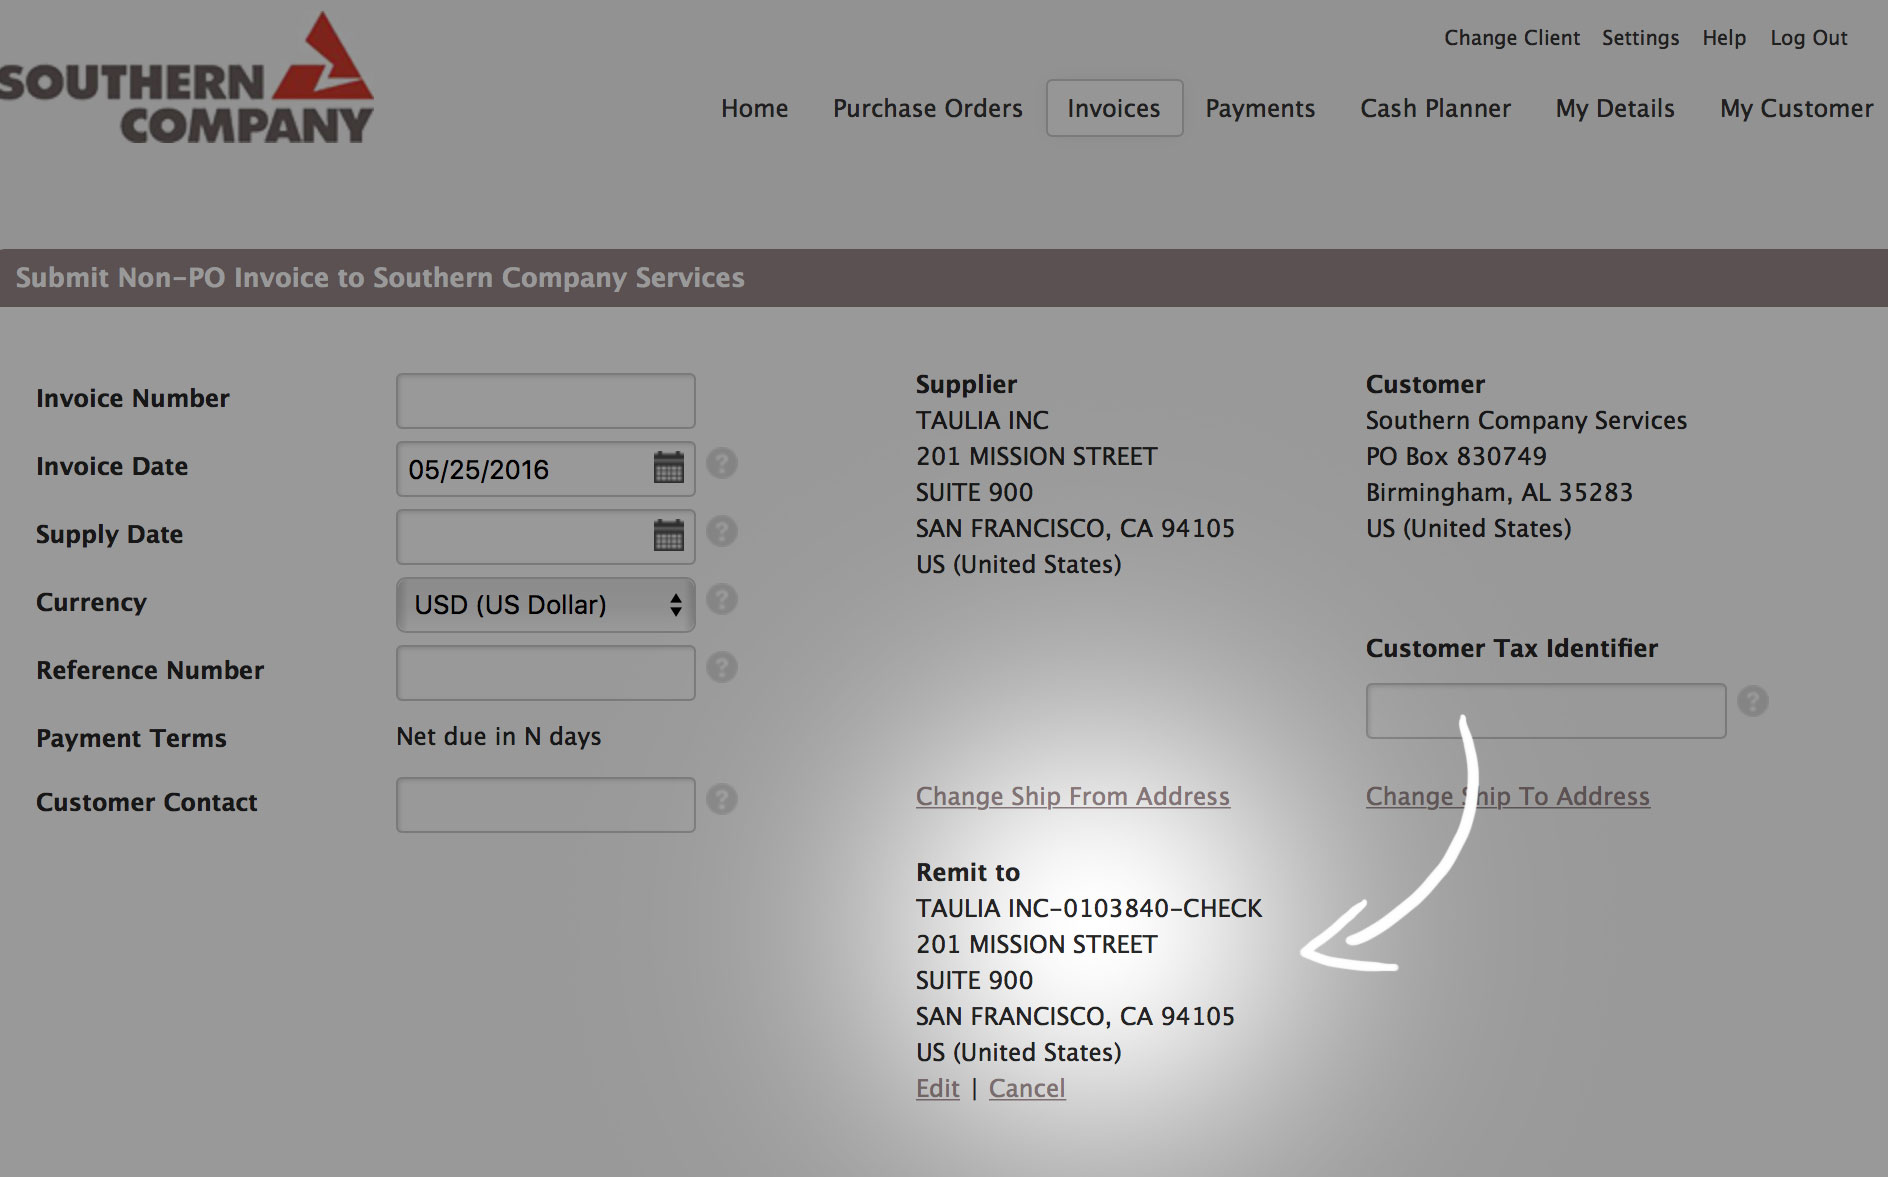
Task: Click help icon next to Invoice Date
Action: point(722,463)
